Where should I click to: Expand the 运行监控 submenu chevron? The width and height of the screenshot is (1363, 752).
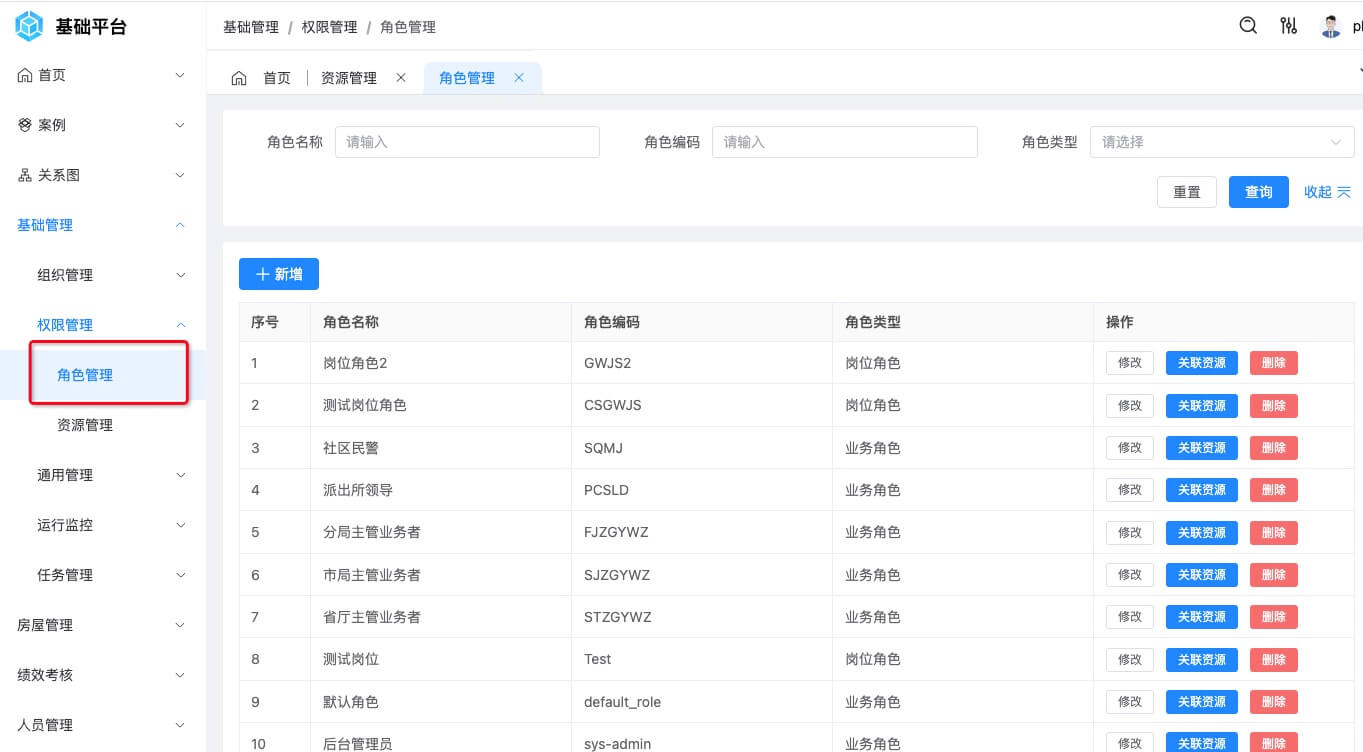coord(180,525)
